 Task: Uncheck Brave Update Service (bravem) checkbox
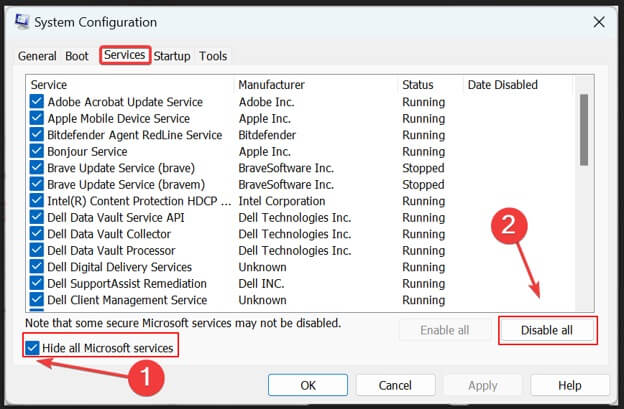click(x=37, y=184)
